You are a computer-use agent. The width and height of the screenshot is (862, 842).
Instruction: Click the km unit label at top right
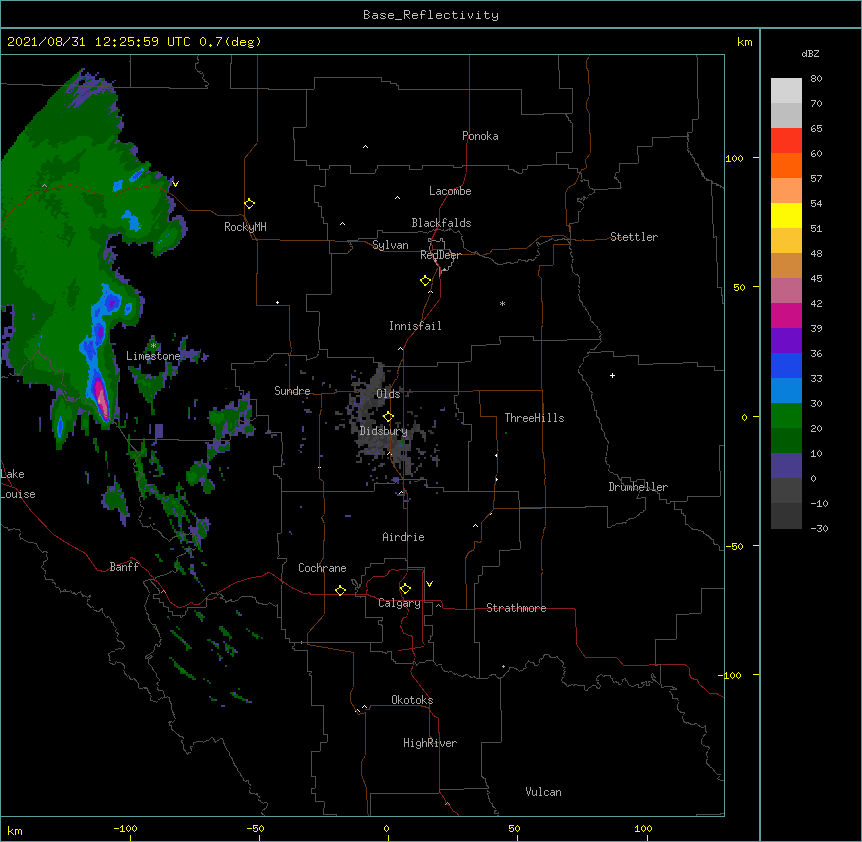(x=744, y=42)
